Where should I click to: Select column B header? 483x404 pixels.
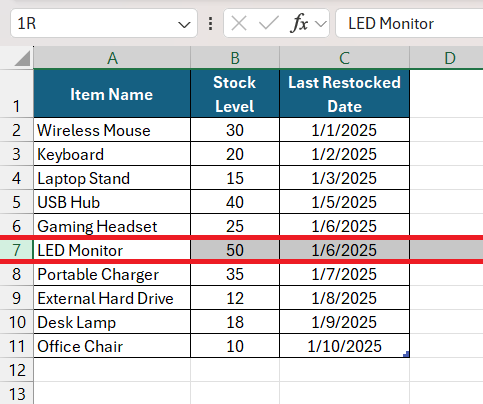(x=235, y=58)
